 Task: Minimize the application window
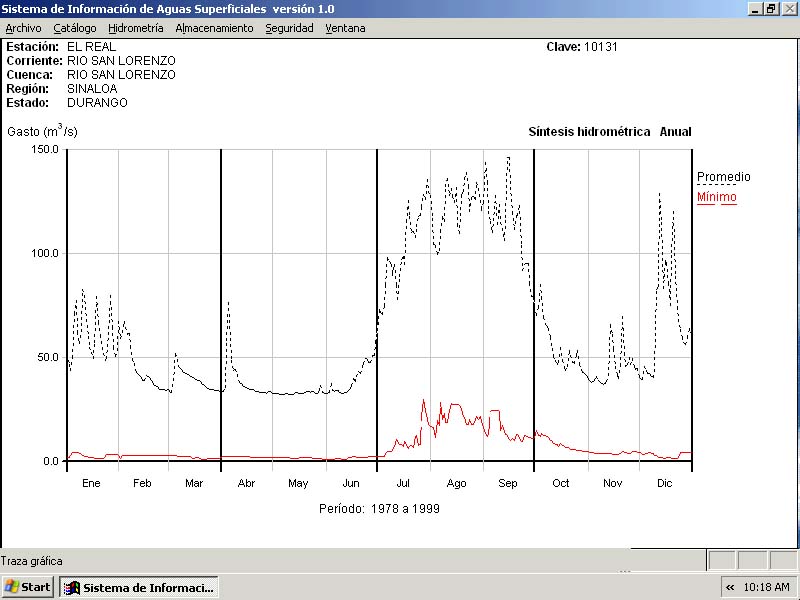point(755,8)
